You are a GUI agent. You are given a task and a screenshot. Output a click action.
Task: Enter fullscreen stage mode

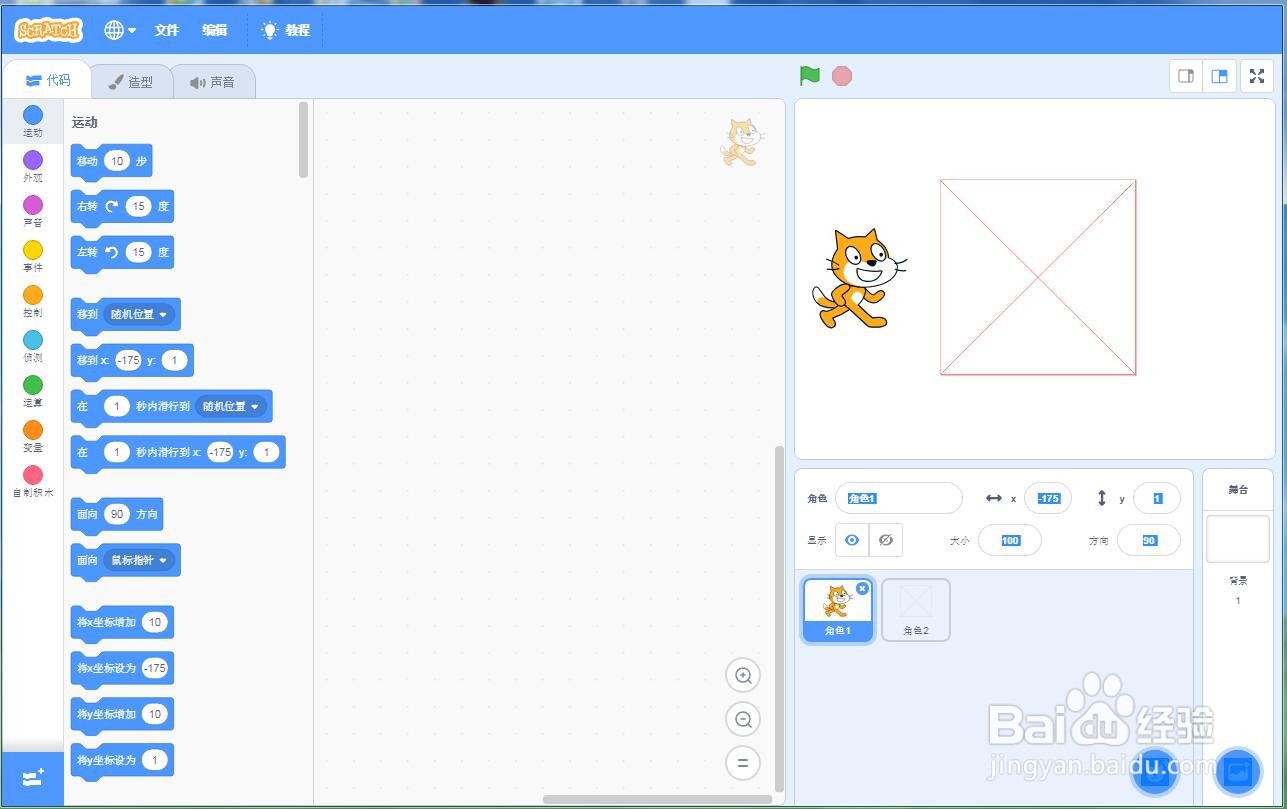tap(1257, 76)
